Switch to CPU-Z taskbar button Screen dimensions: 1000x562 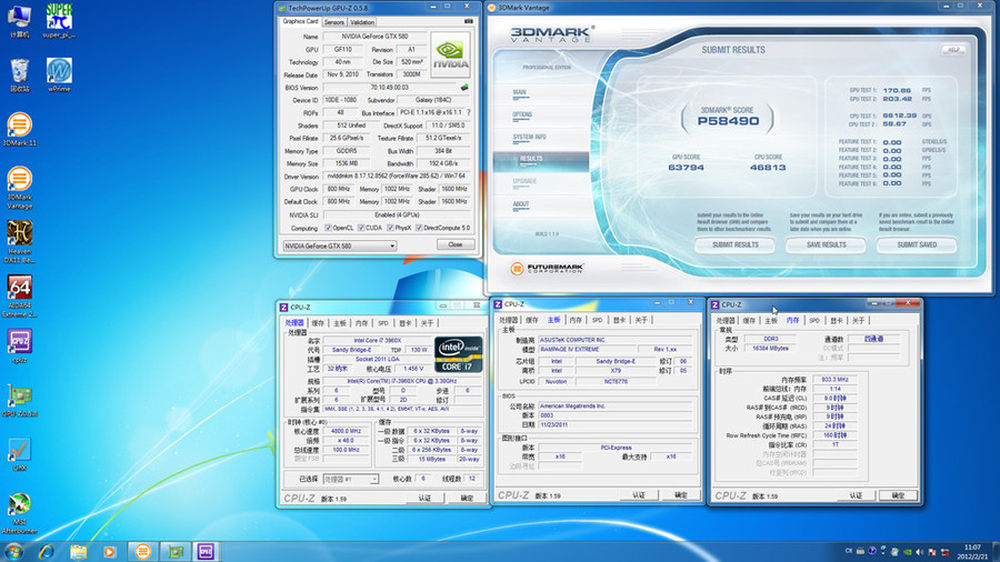[x=205, y=552]
